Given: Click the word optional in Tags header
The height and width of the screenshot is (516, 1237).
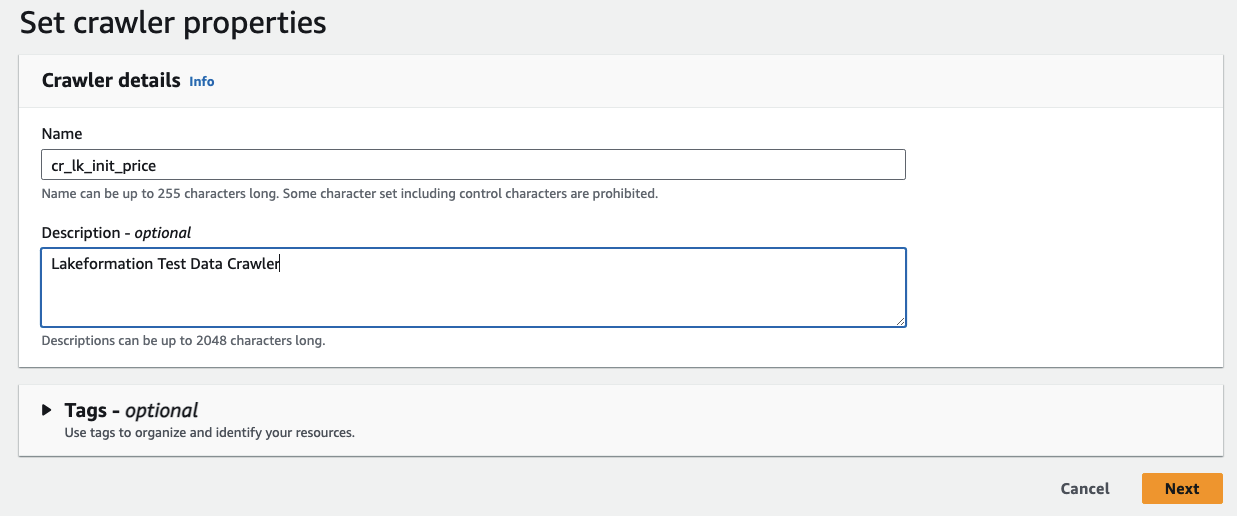Looking at the screenshot, I should pyautogui.click(x=161, y=410).
